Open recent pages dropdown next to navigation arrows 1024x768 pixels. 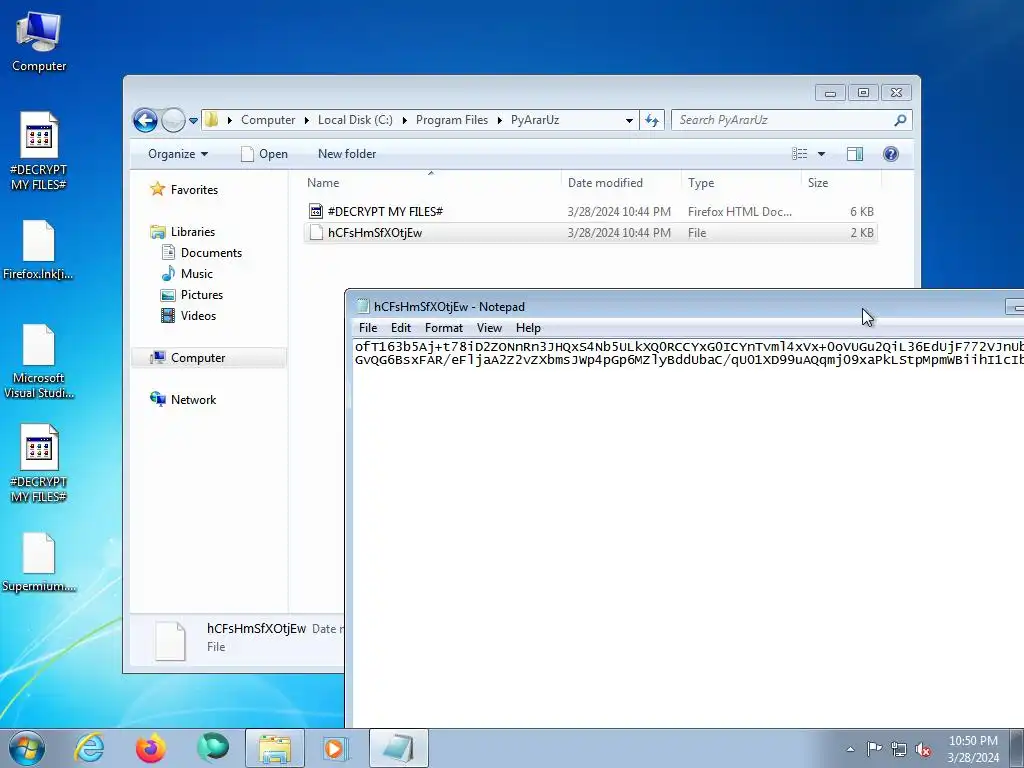pos(193,121)
